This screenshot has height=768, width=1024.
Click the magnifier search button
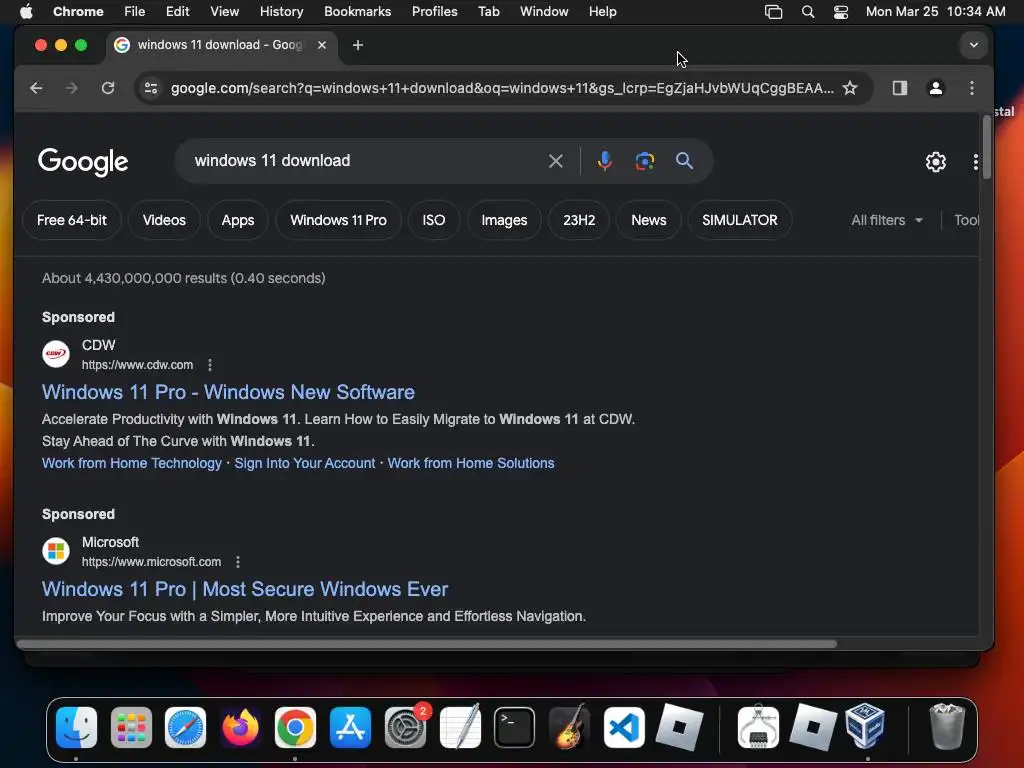coord(684,161)
